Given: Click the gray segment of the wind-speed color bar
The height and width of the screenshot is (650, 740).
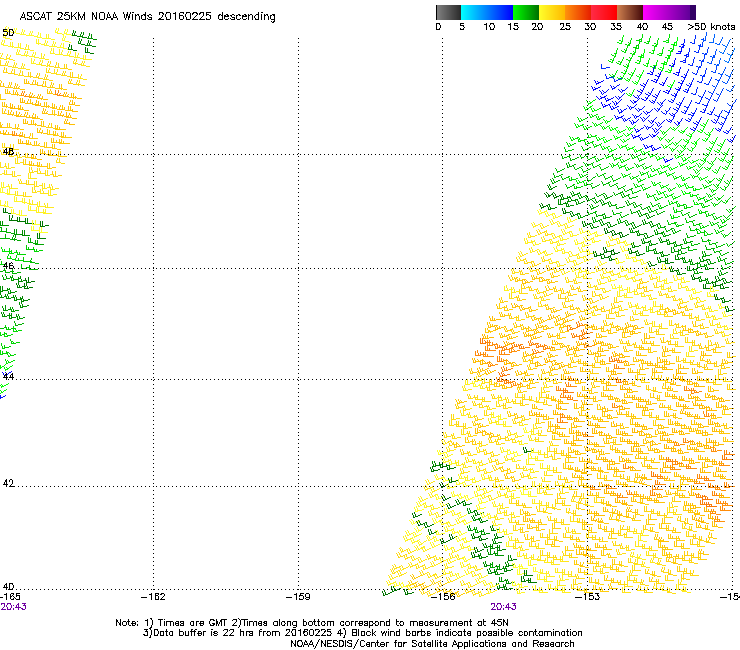Looking at the screenshot, I should pos(448,12).
